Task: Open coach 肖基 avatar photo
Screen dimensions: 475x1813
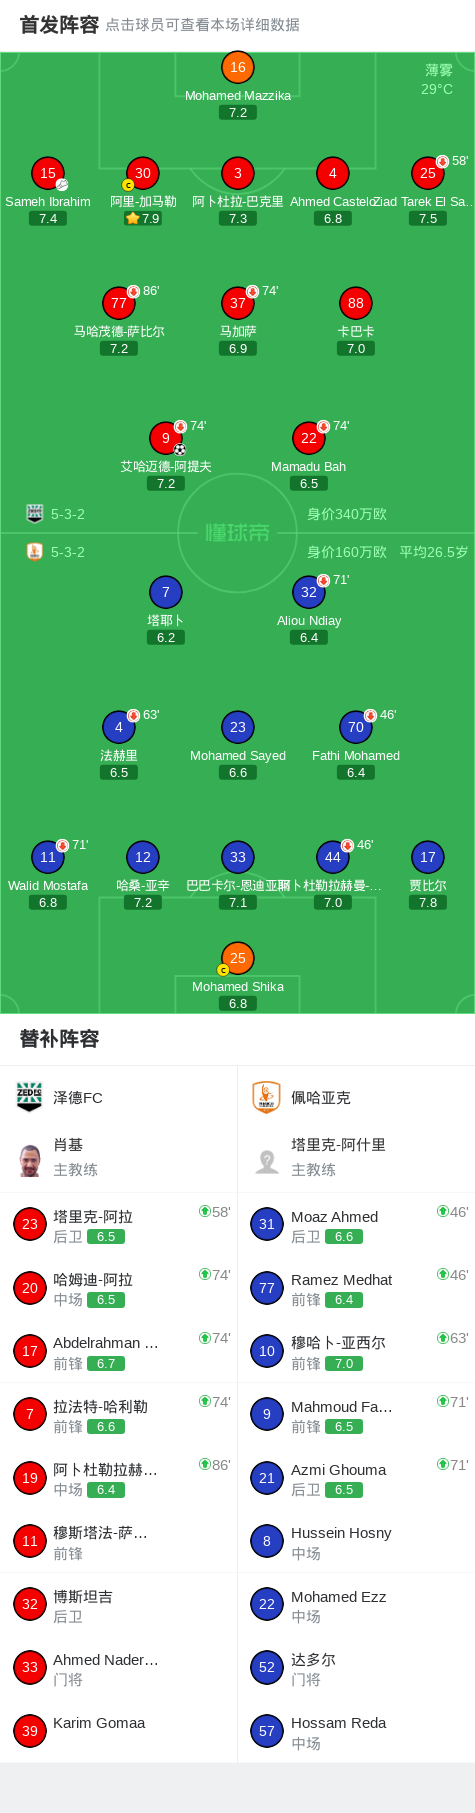Action: tap(30, 1160)
